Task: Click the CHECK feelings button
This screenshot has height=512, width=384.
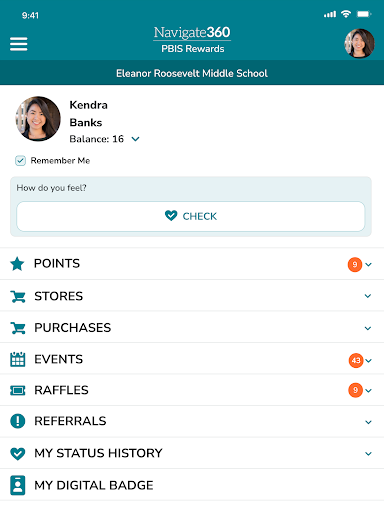Action: tap(191, 216)
